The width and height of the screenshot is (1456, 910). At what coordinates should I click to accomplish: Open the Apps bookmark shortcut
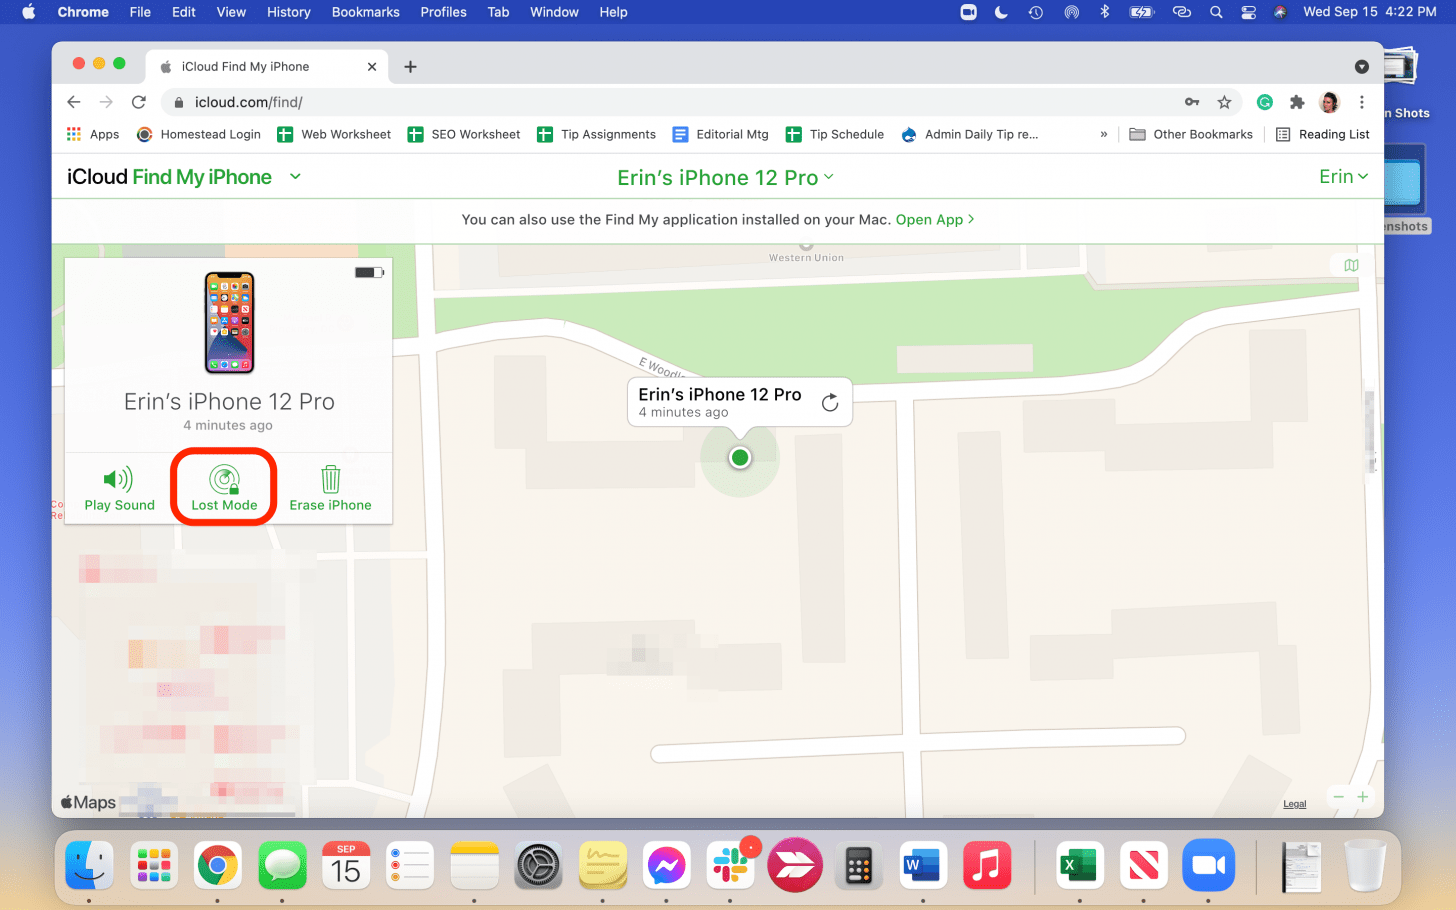click(92, 134)
